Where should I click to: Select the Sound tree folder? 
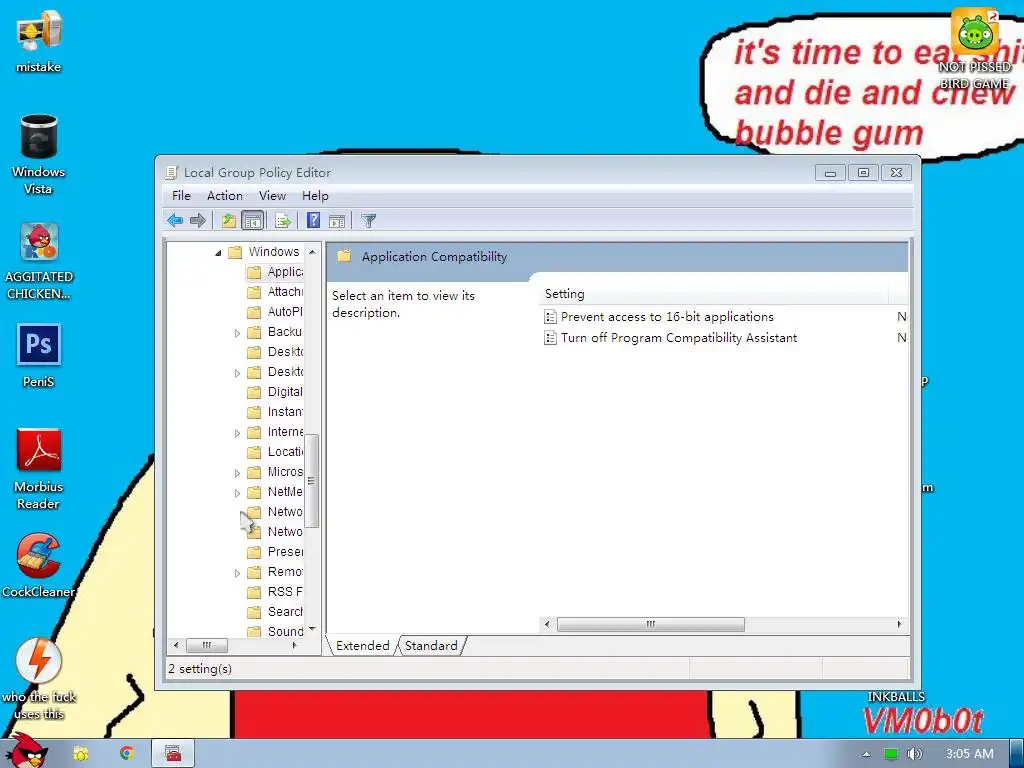[275, 632]
